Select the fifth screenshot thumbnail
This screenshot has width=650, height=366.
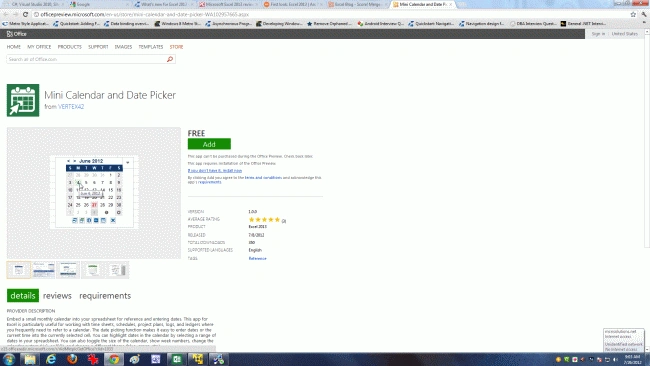(117, 270)
